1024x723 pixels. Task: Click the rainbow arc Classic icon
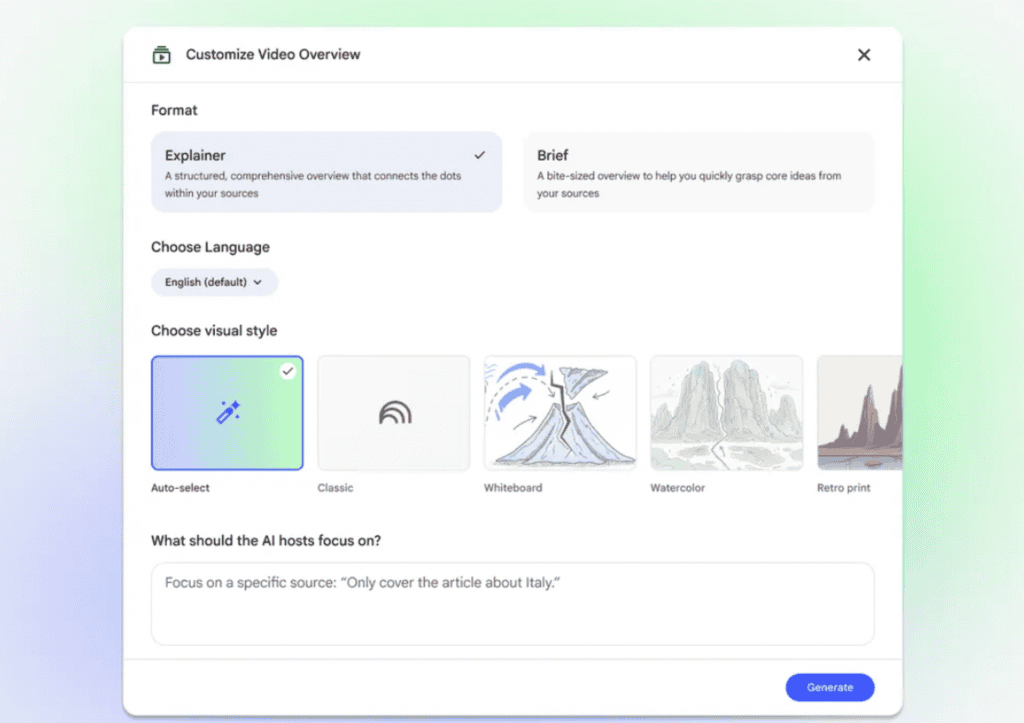click(x=394, y=412)
